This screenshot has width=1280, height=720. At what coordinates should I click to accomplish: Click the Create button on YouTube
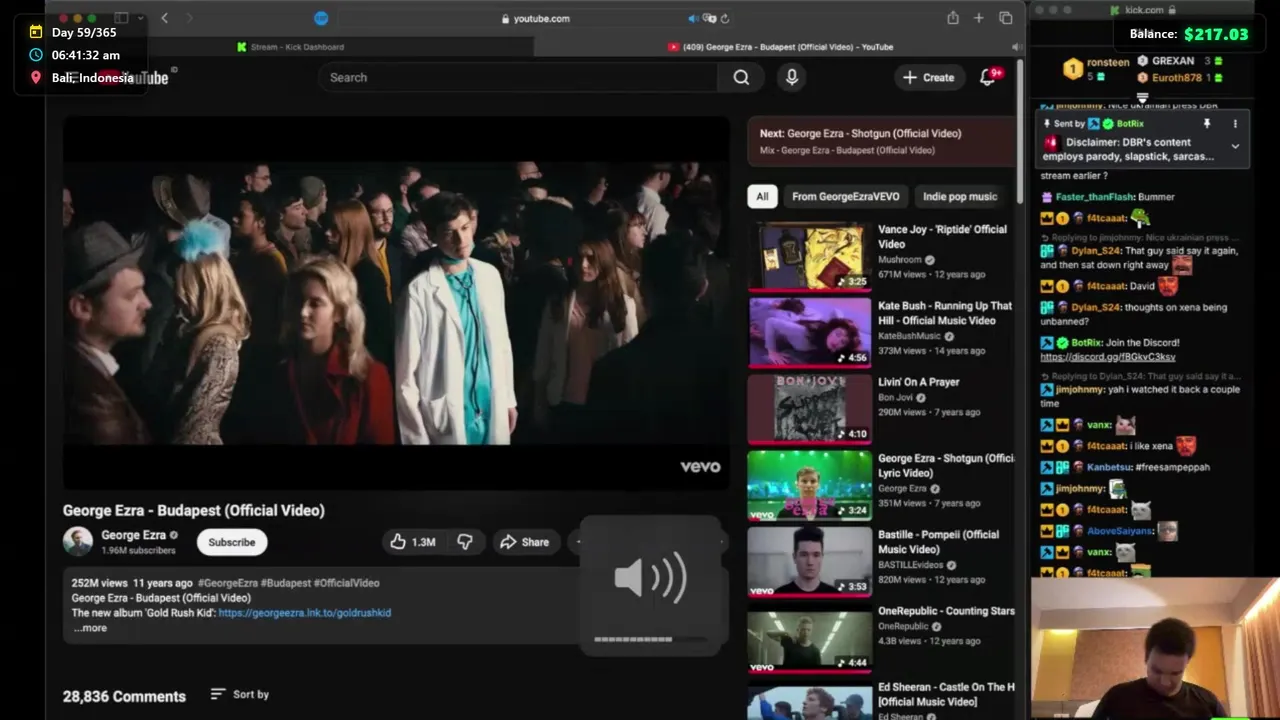pos(929,77)
